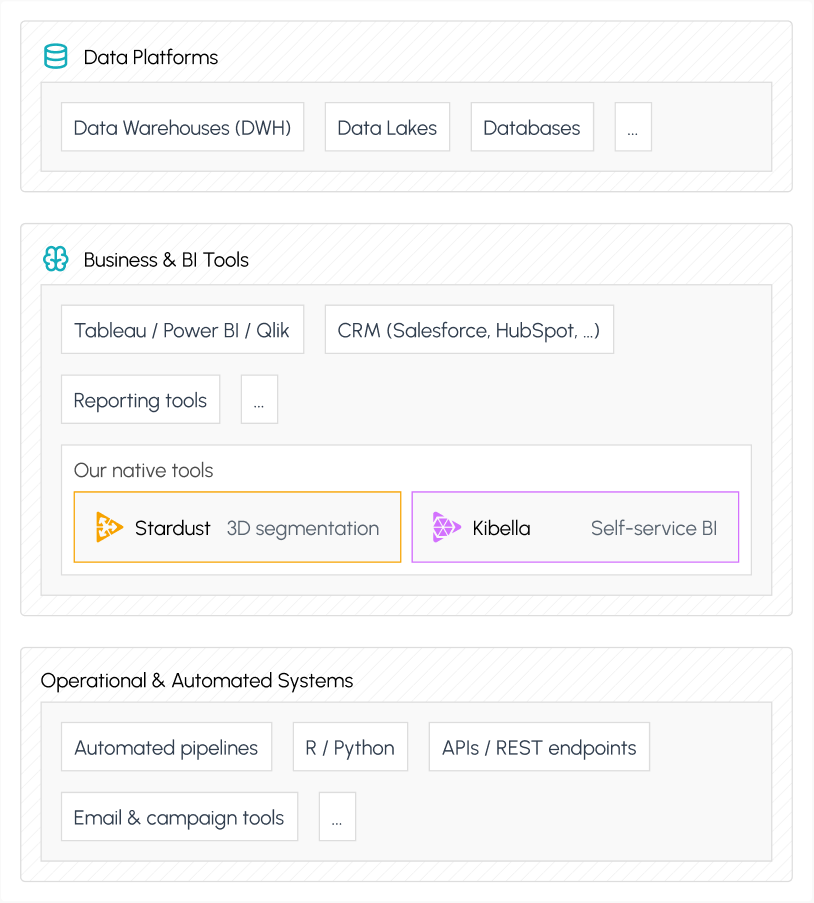Viewport: 814px width, 903px height.
Task: Open the Kibella Self-service BI card
Action: tap(575, 527)
